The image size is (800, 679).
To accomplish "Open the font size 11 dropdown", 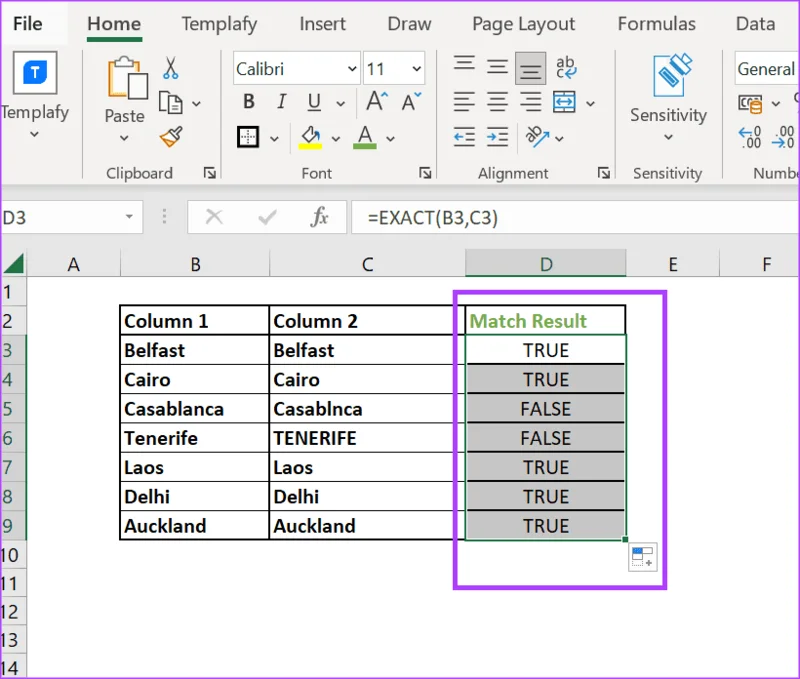I will tap(416, 68).
